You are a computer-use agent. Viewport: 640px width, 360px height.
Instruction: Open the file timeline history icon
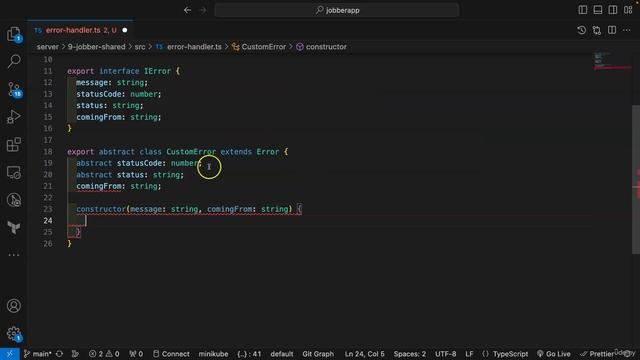tap(582, 30)
